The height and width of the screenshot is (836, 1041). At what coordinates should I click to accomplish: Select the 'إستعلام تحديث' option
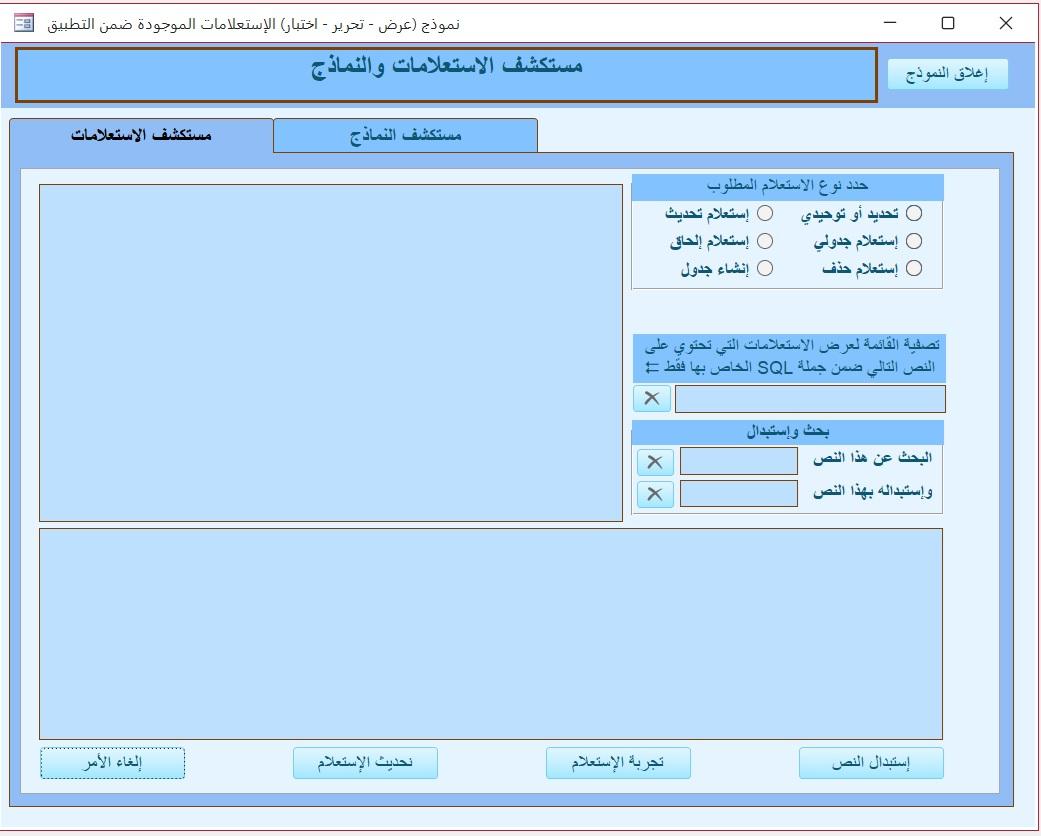pos(767,213)
